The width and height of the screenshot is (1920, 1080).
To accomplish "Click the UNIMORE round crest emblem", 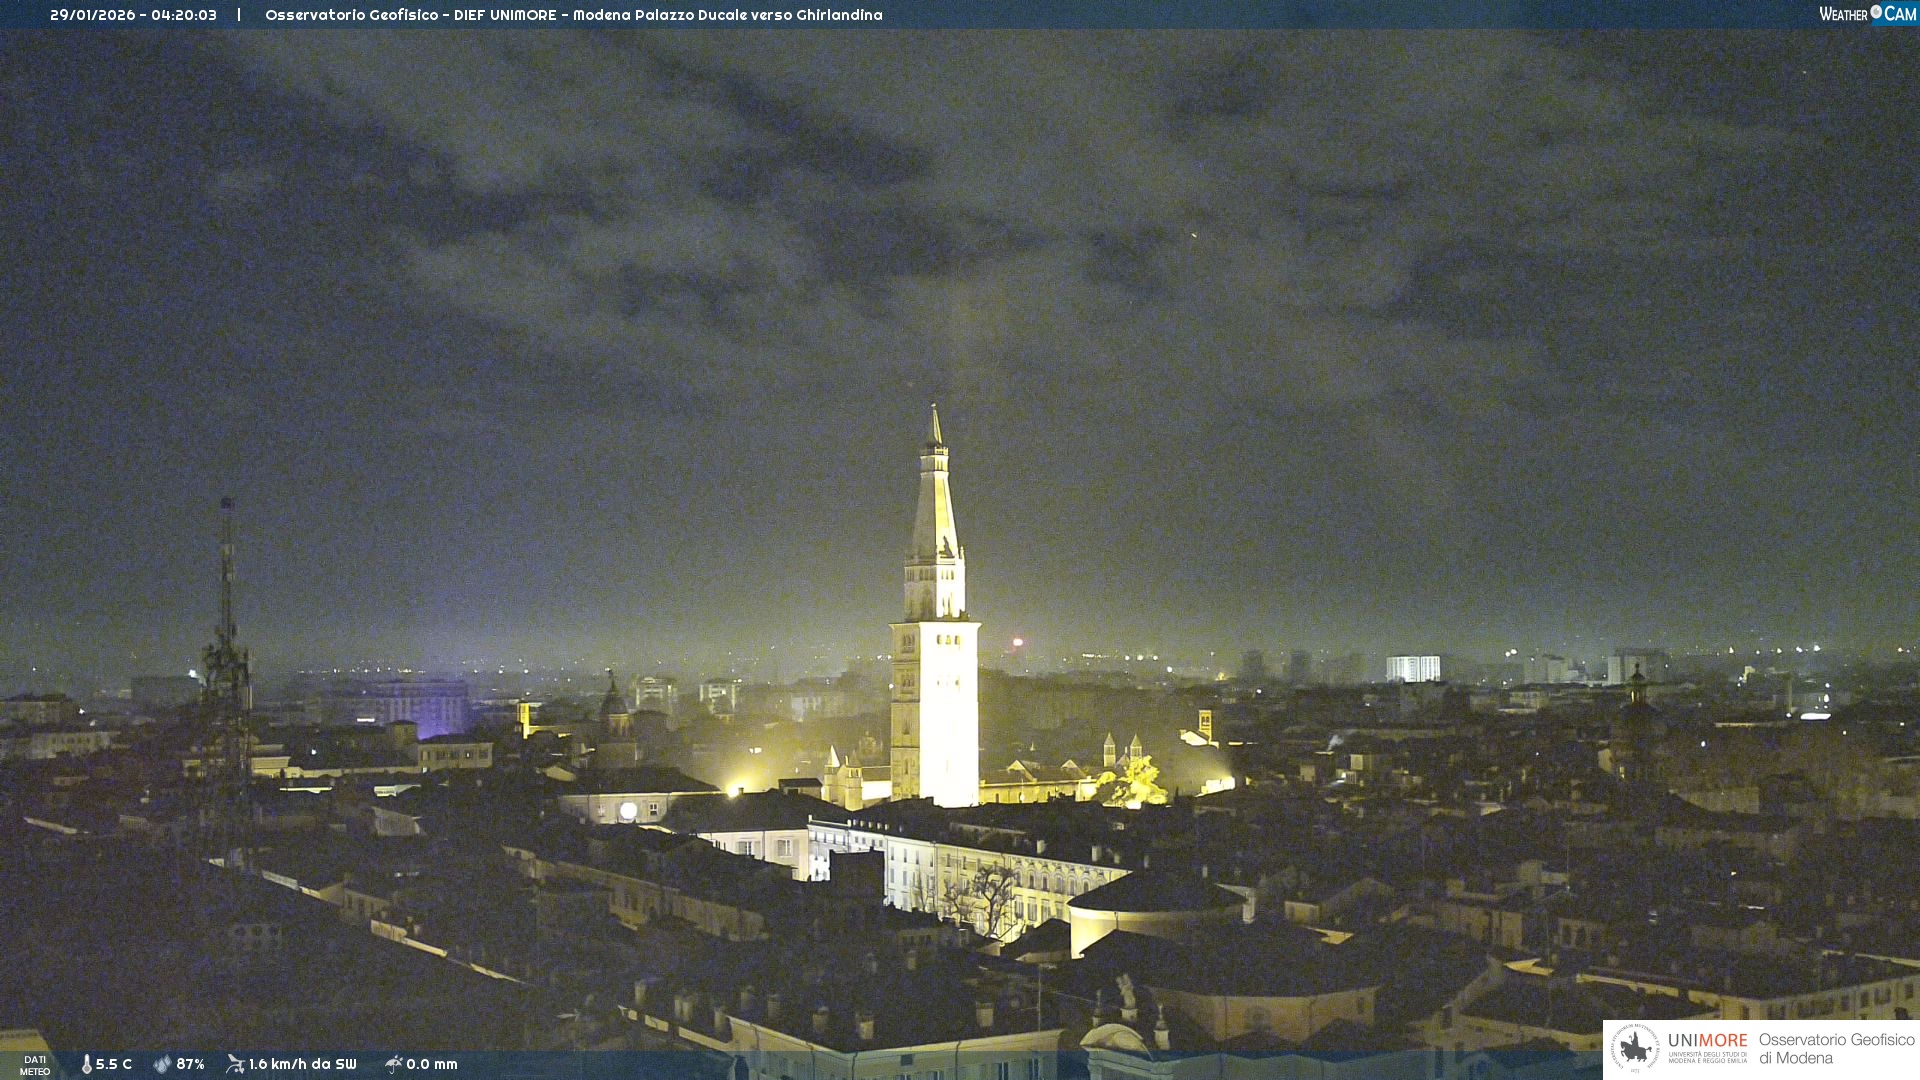I will [1635, 1049].
